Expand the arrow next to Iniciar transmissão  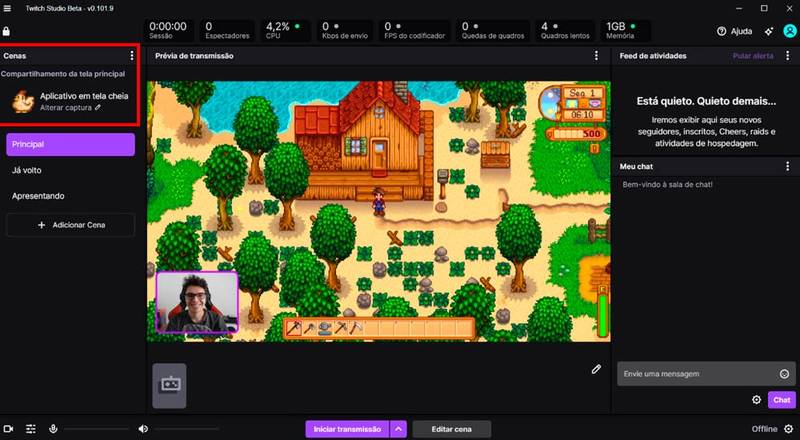398,429
